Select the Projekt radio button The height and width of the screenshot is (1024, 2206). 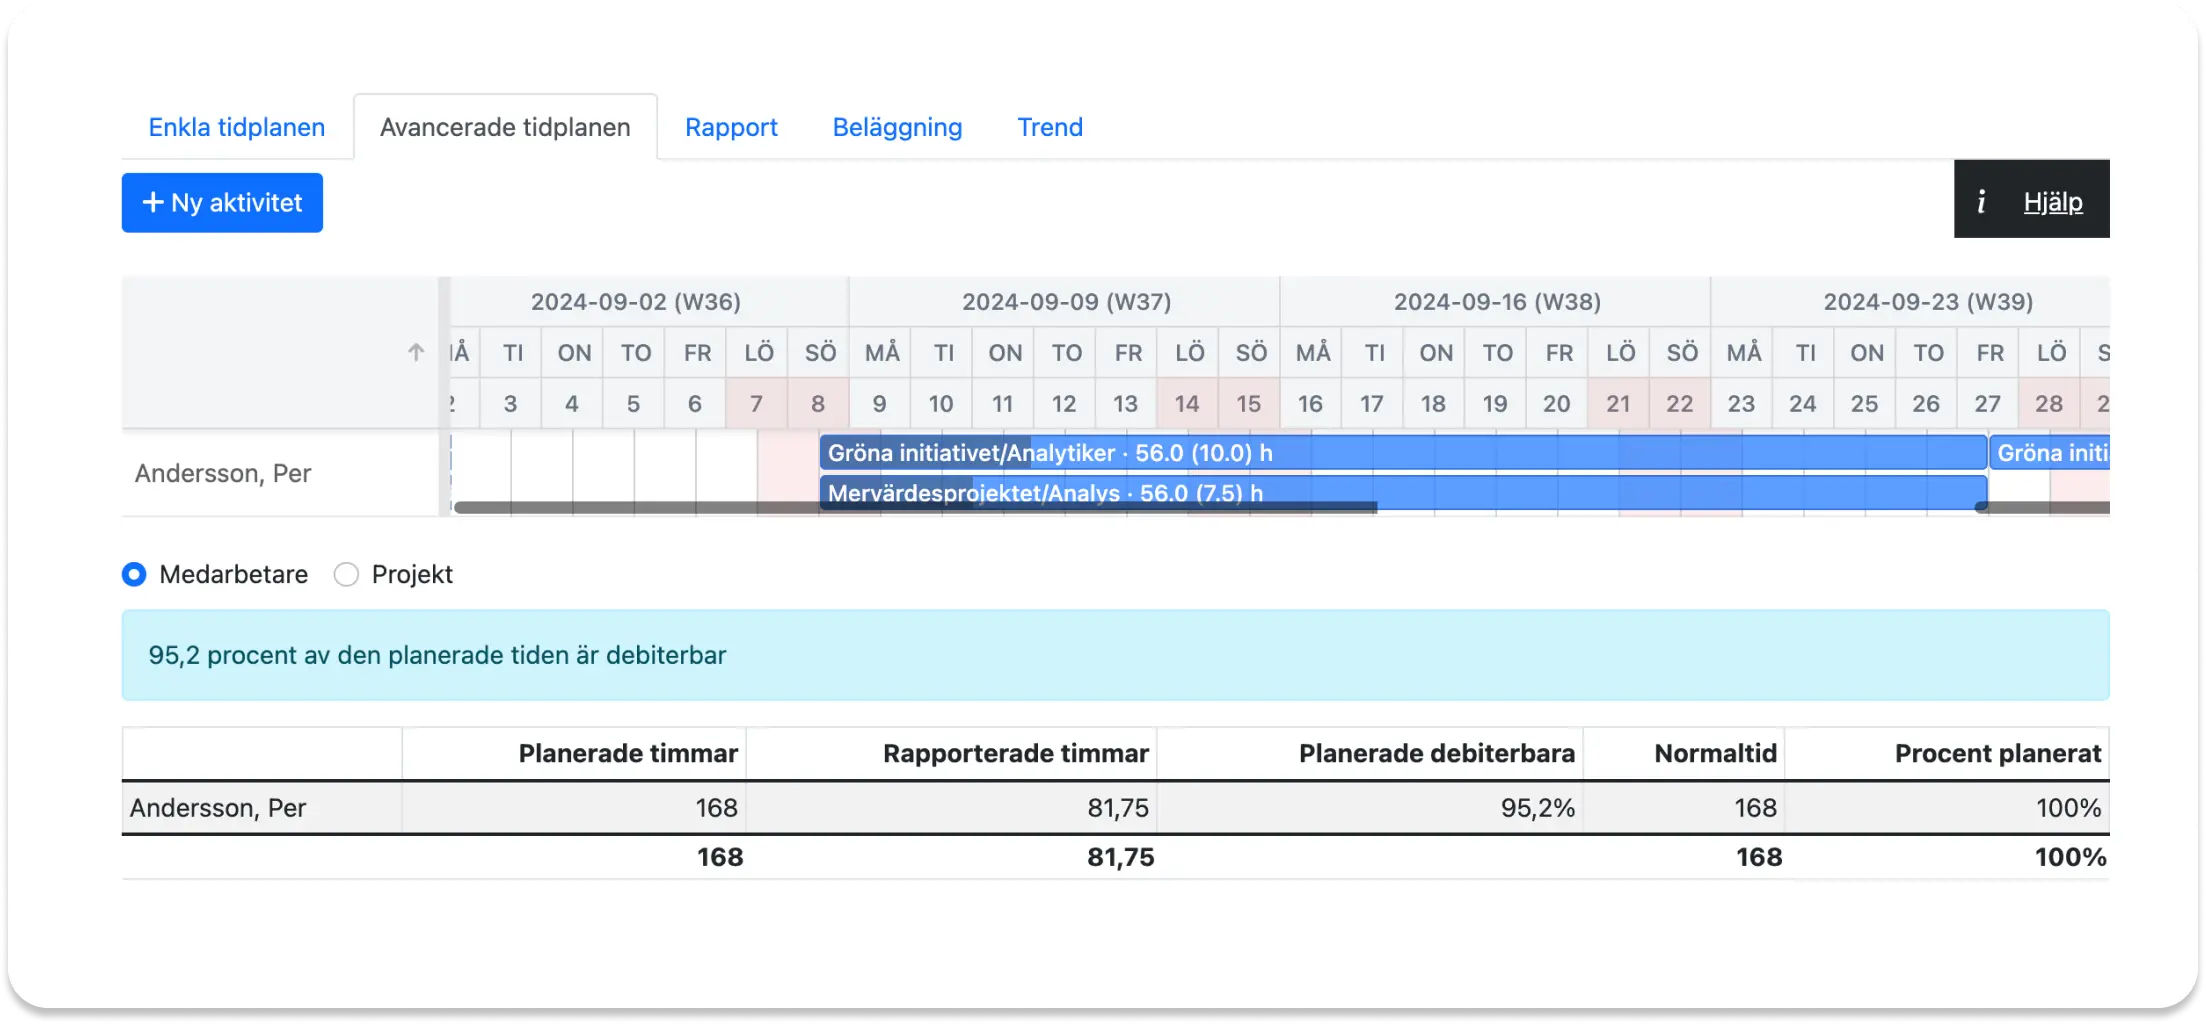tap(346, 574)
